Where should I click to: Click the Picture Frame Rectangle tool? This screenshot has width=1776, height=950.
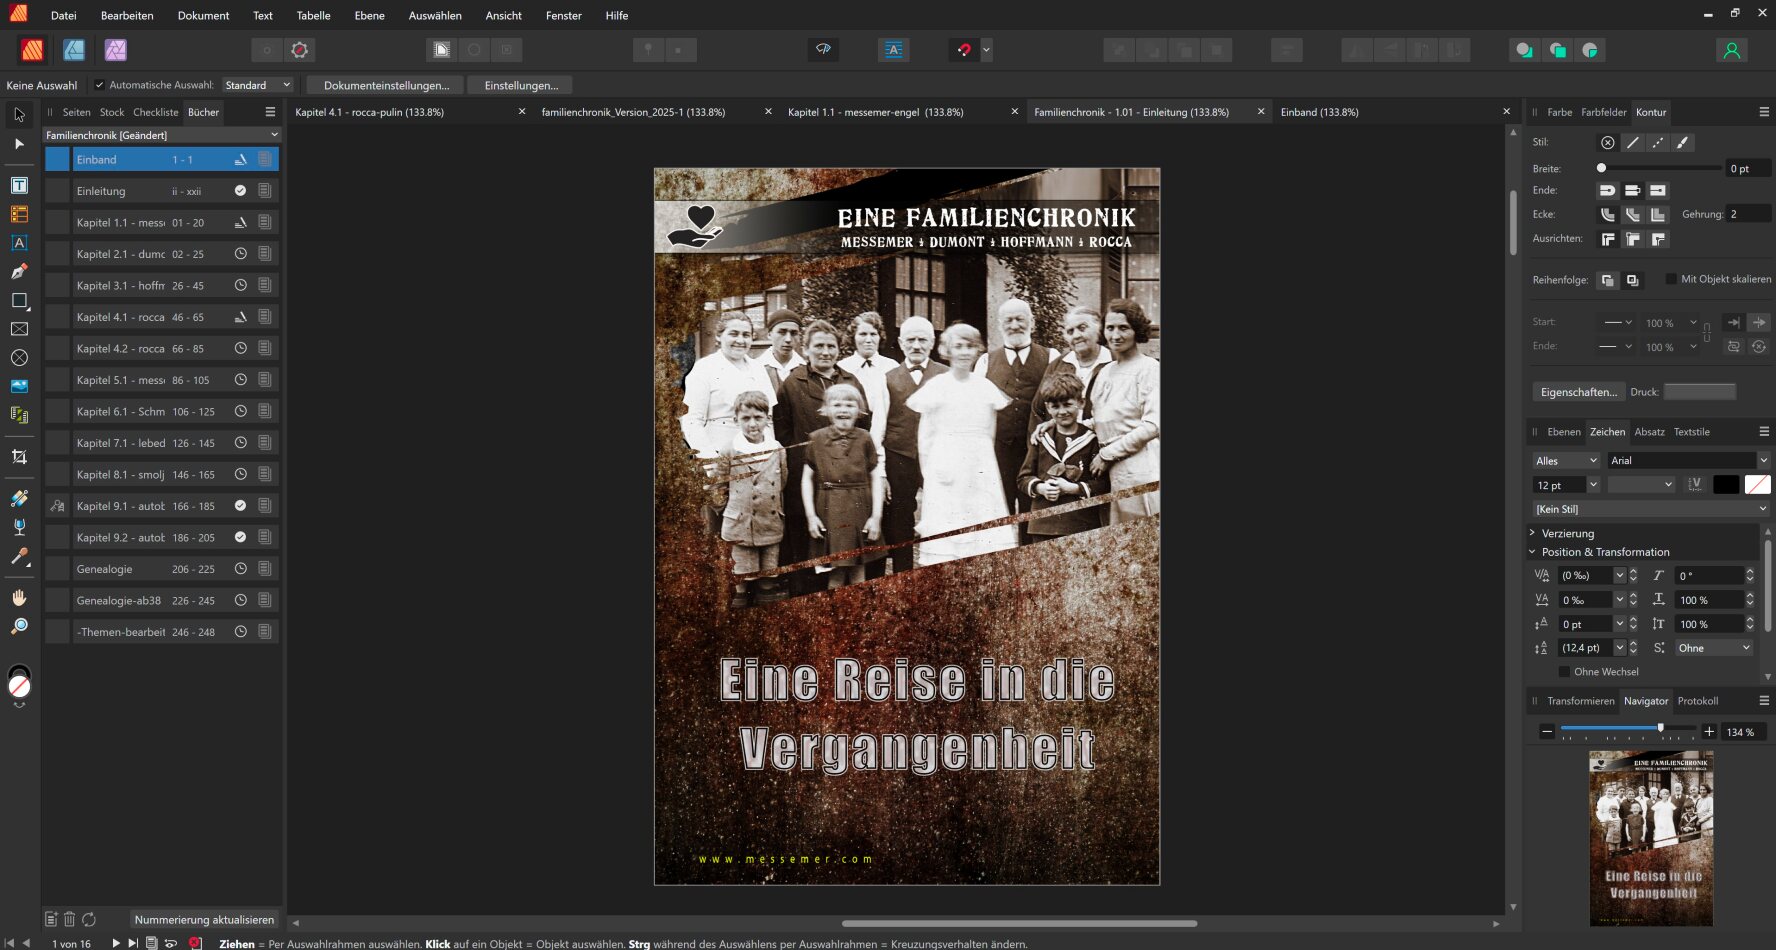click(19, 329)
